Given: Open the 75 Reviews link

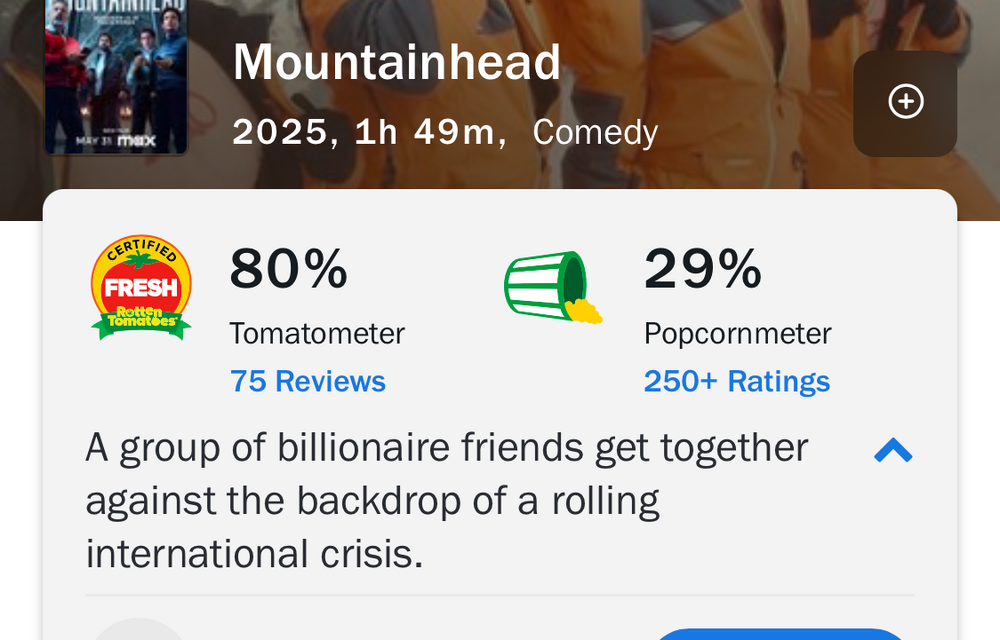Looking at the screenshot, I should coord(308,381).
